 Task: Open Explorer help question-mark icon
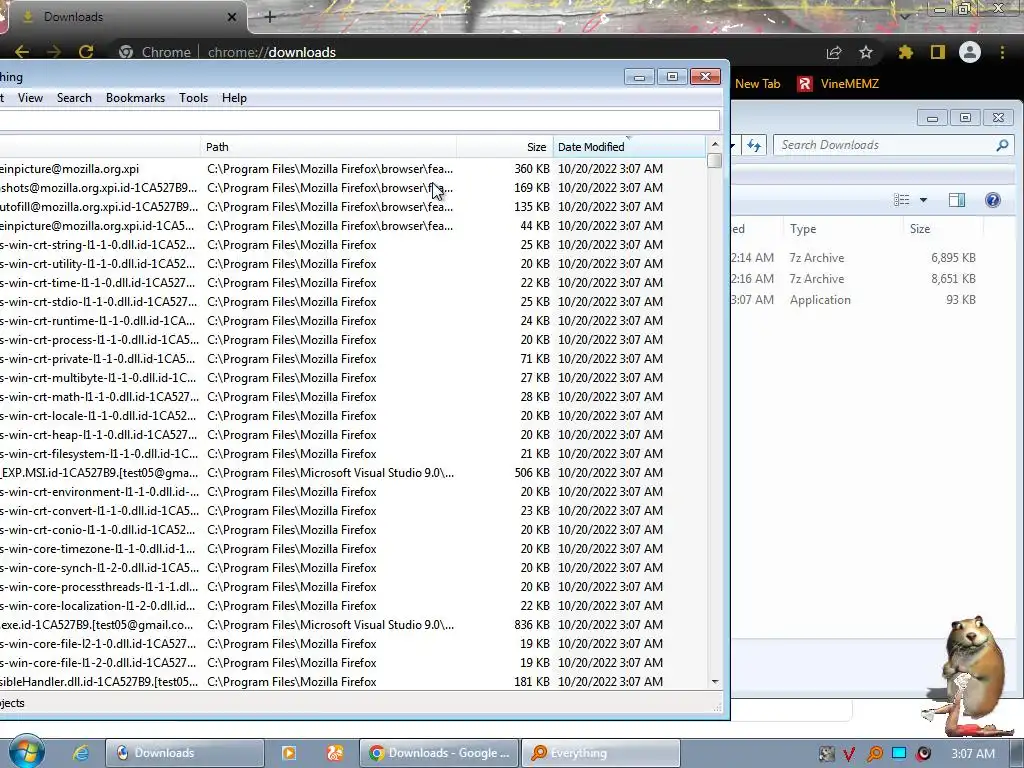[993, 200]
